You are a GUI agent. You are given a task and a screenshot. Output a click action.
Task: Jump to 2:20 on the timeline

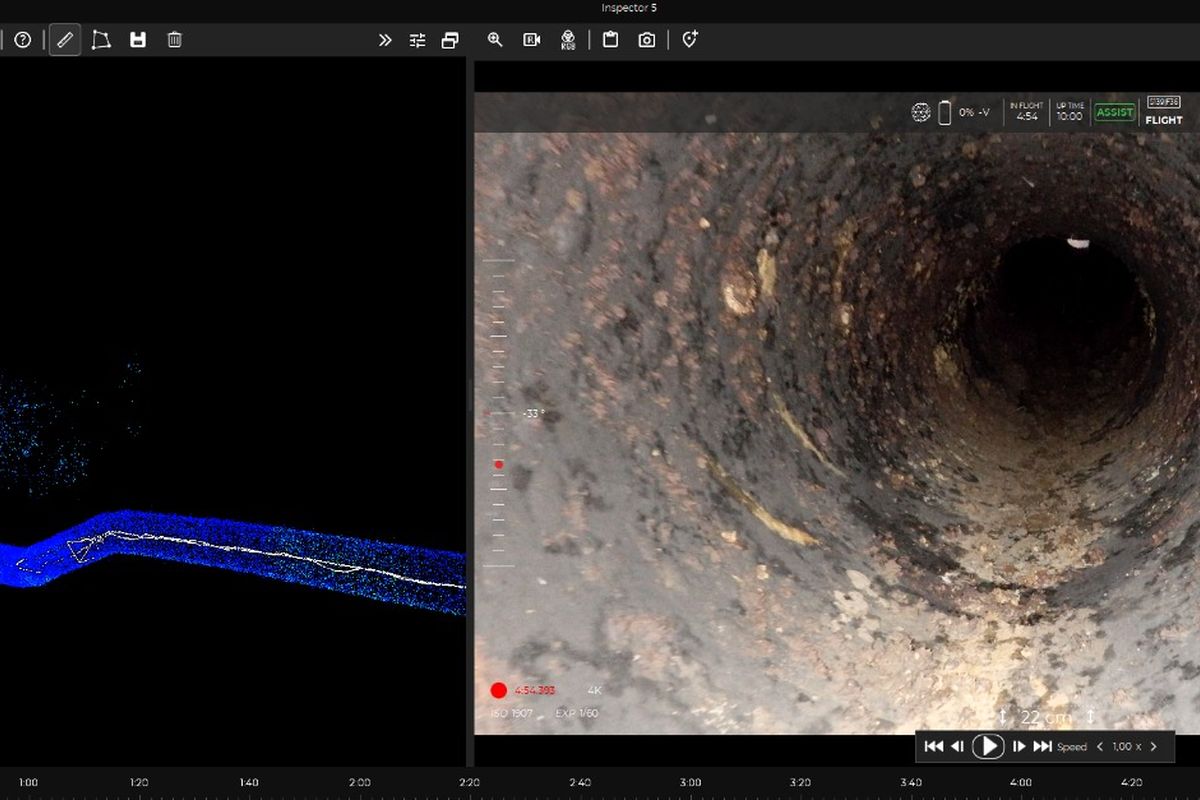coord(469,783)
